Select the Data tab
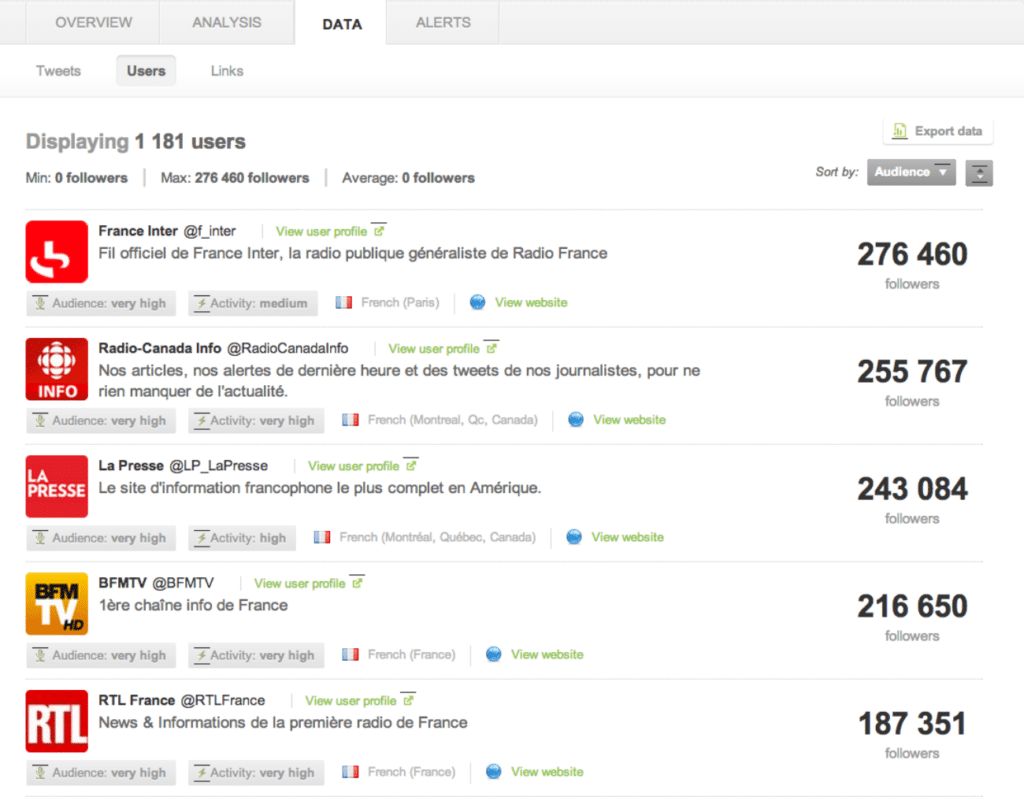This screenshot has height=797, width=1024. pos(342,24)
